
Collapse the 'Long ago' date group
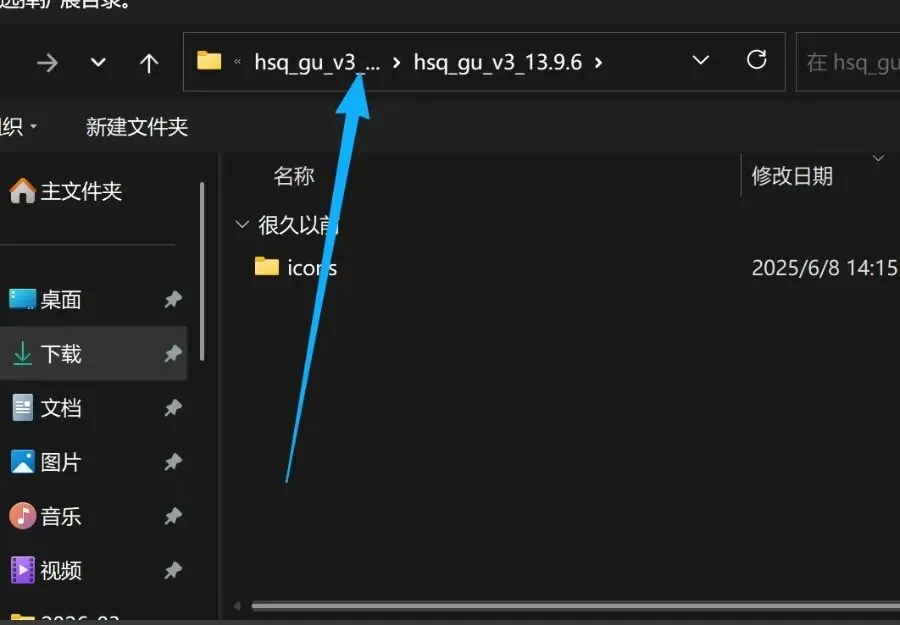[242, 224]
